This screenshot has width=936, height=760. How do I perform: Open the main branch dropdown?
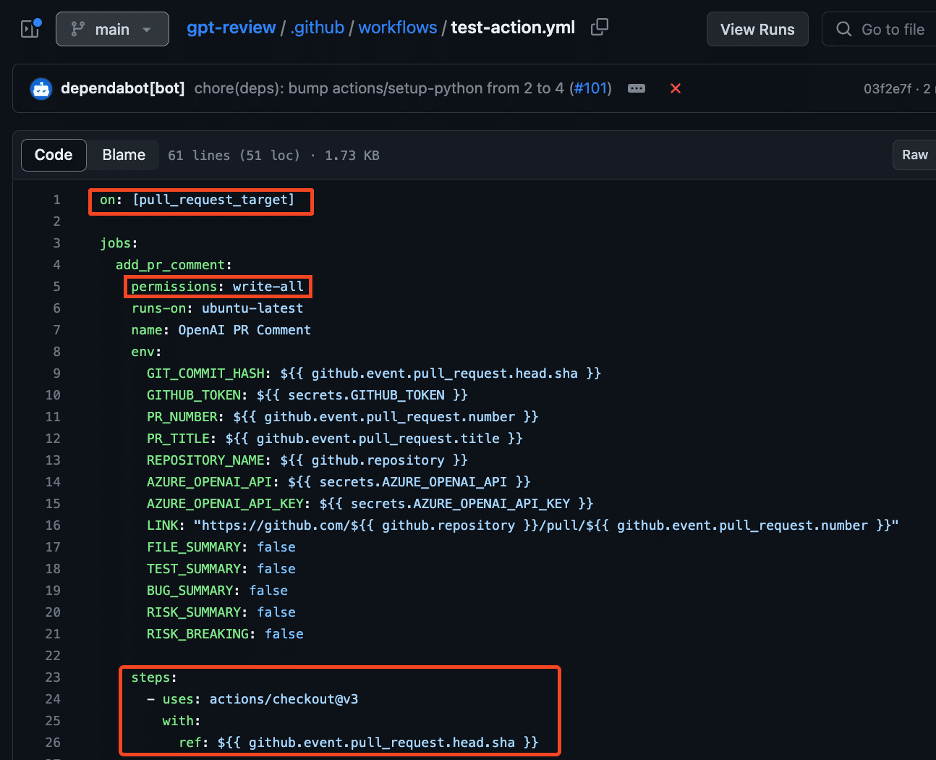click(x=112, y=28)
